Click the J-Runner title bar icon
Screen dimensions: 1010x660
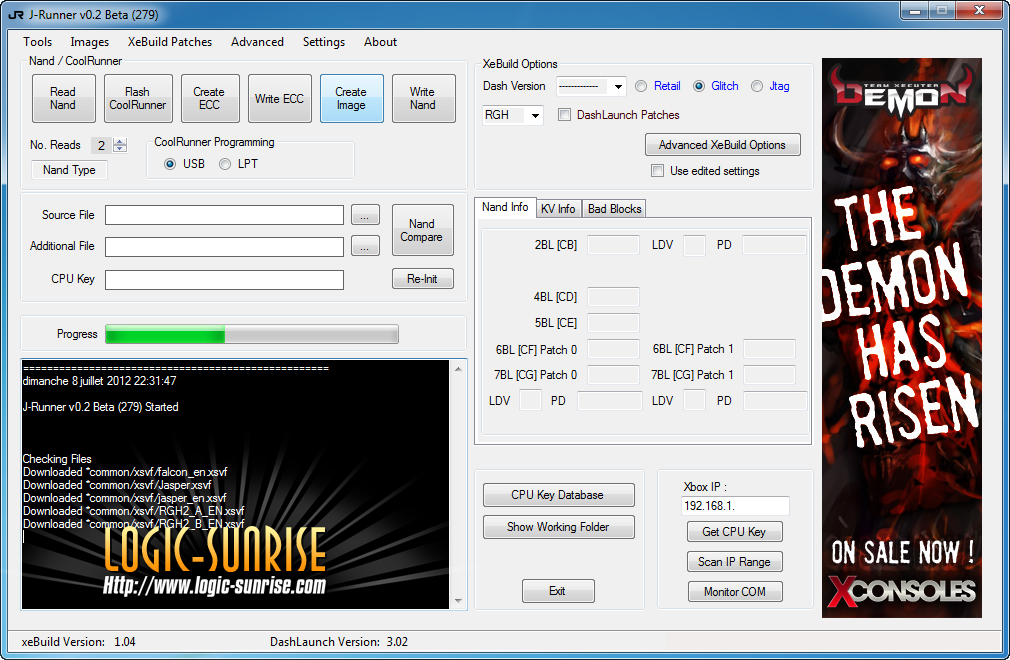point(14,15)
